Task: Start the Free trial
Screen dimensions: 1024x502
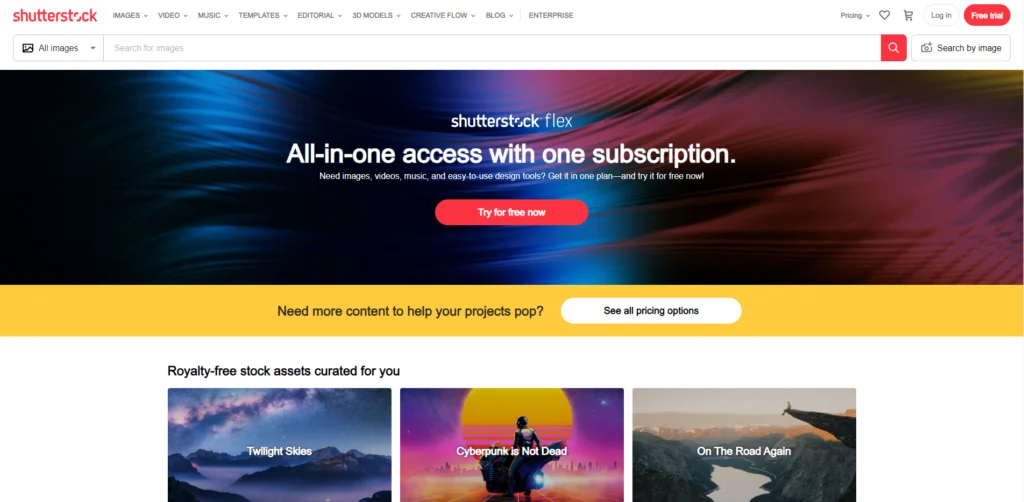Action: click(x=987, y=15)
